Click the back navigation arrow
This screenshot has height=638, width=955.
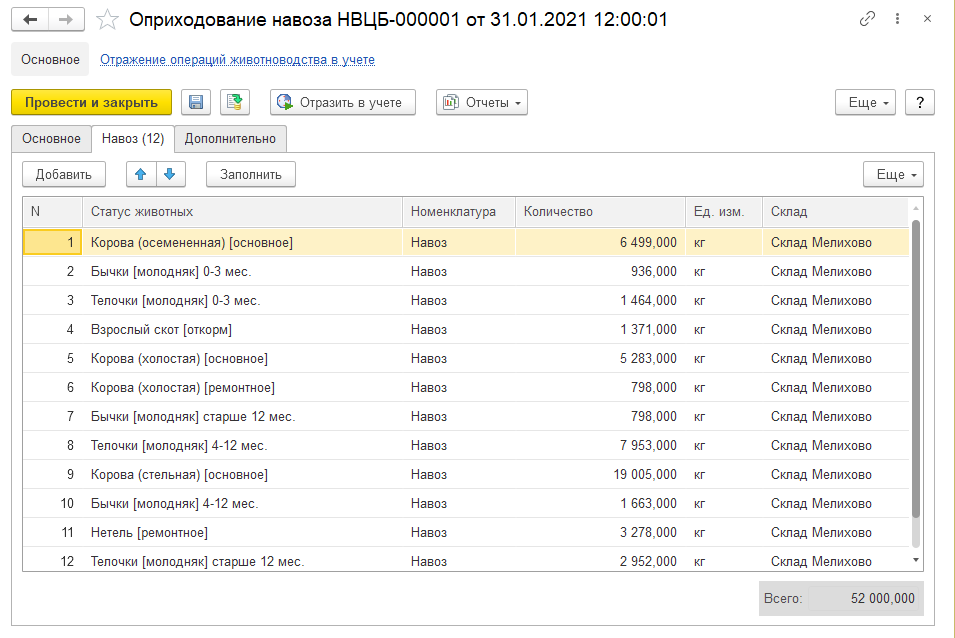click(30, 19)
